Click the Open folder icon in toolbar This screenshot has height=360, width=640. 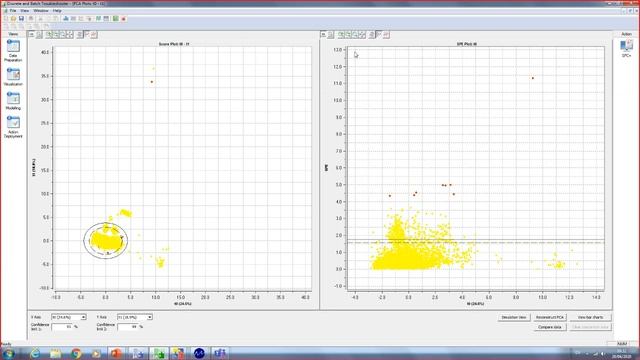pos(13,18)
